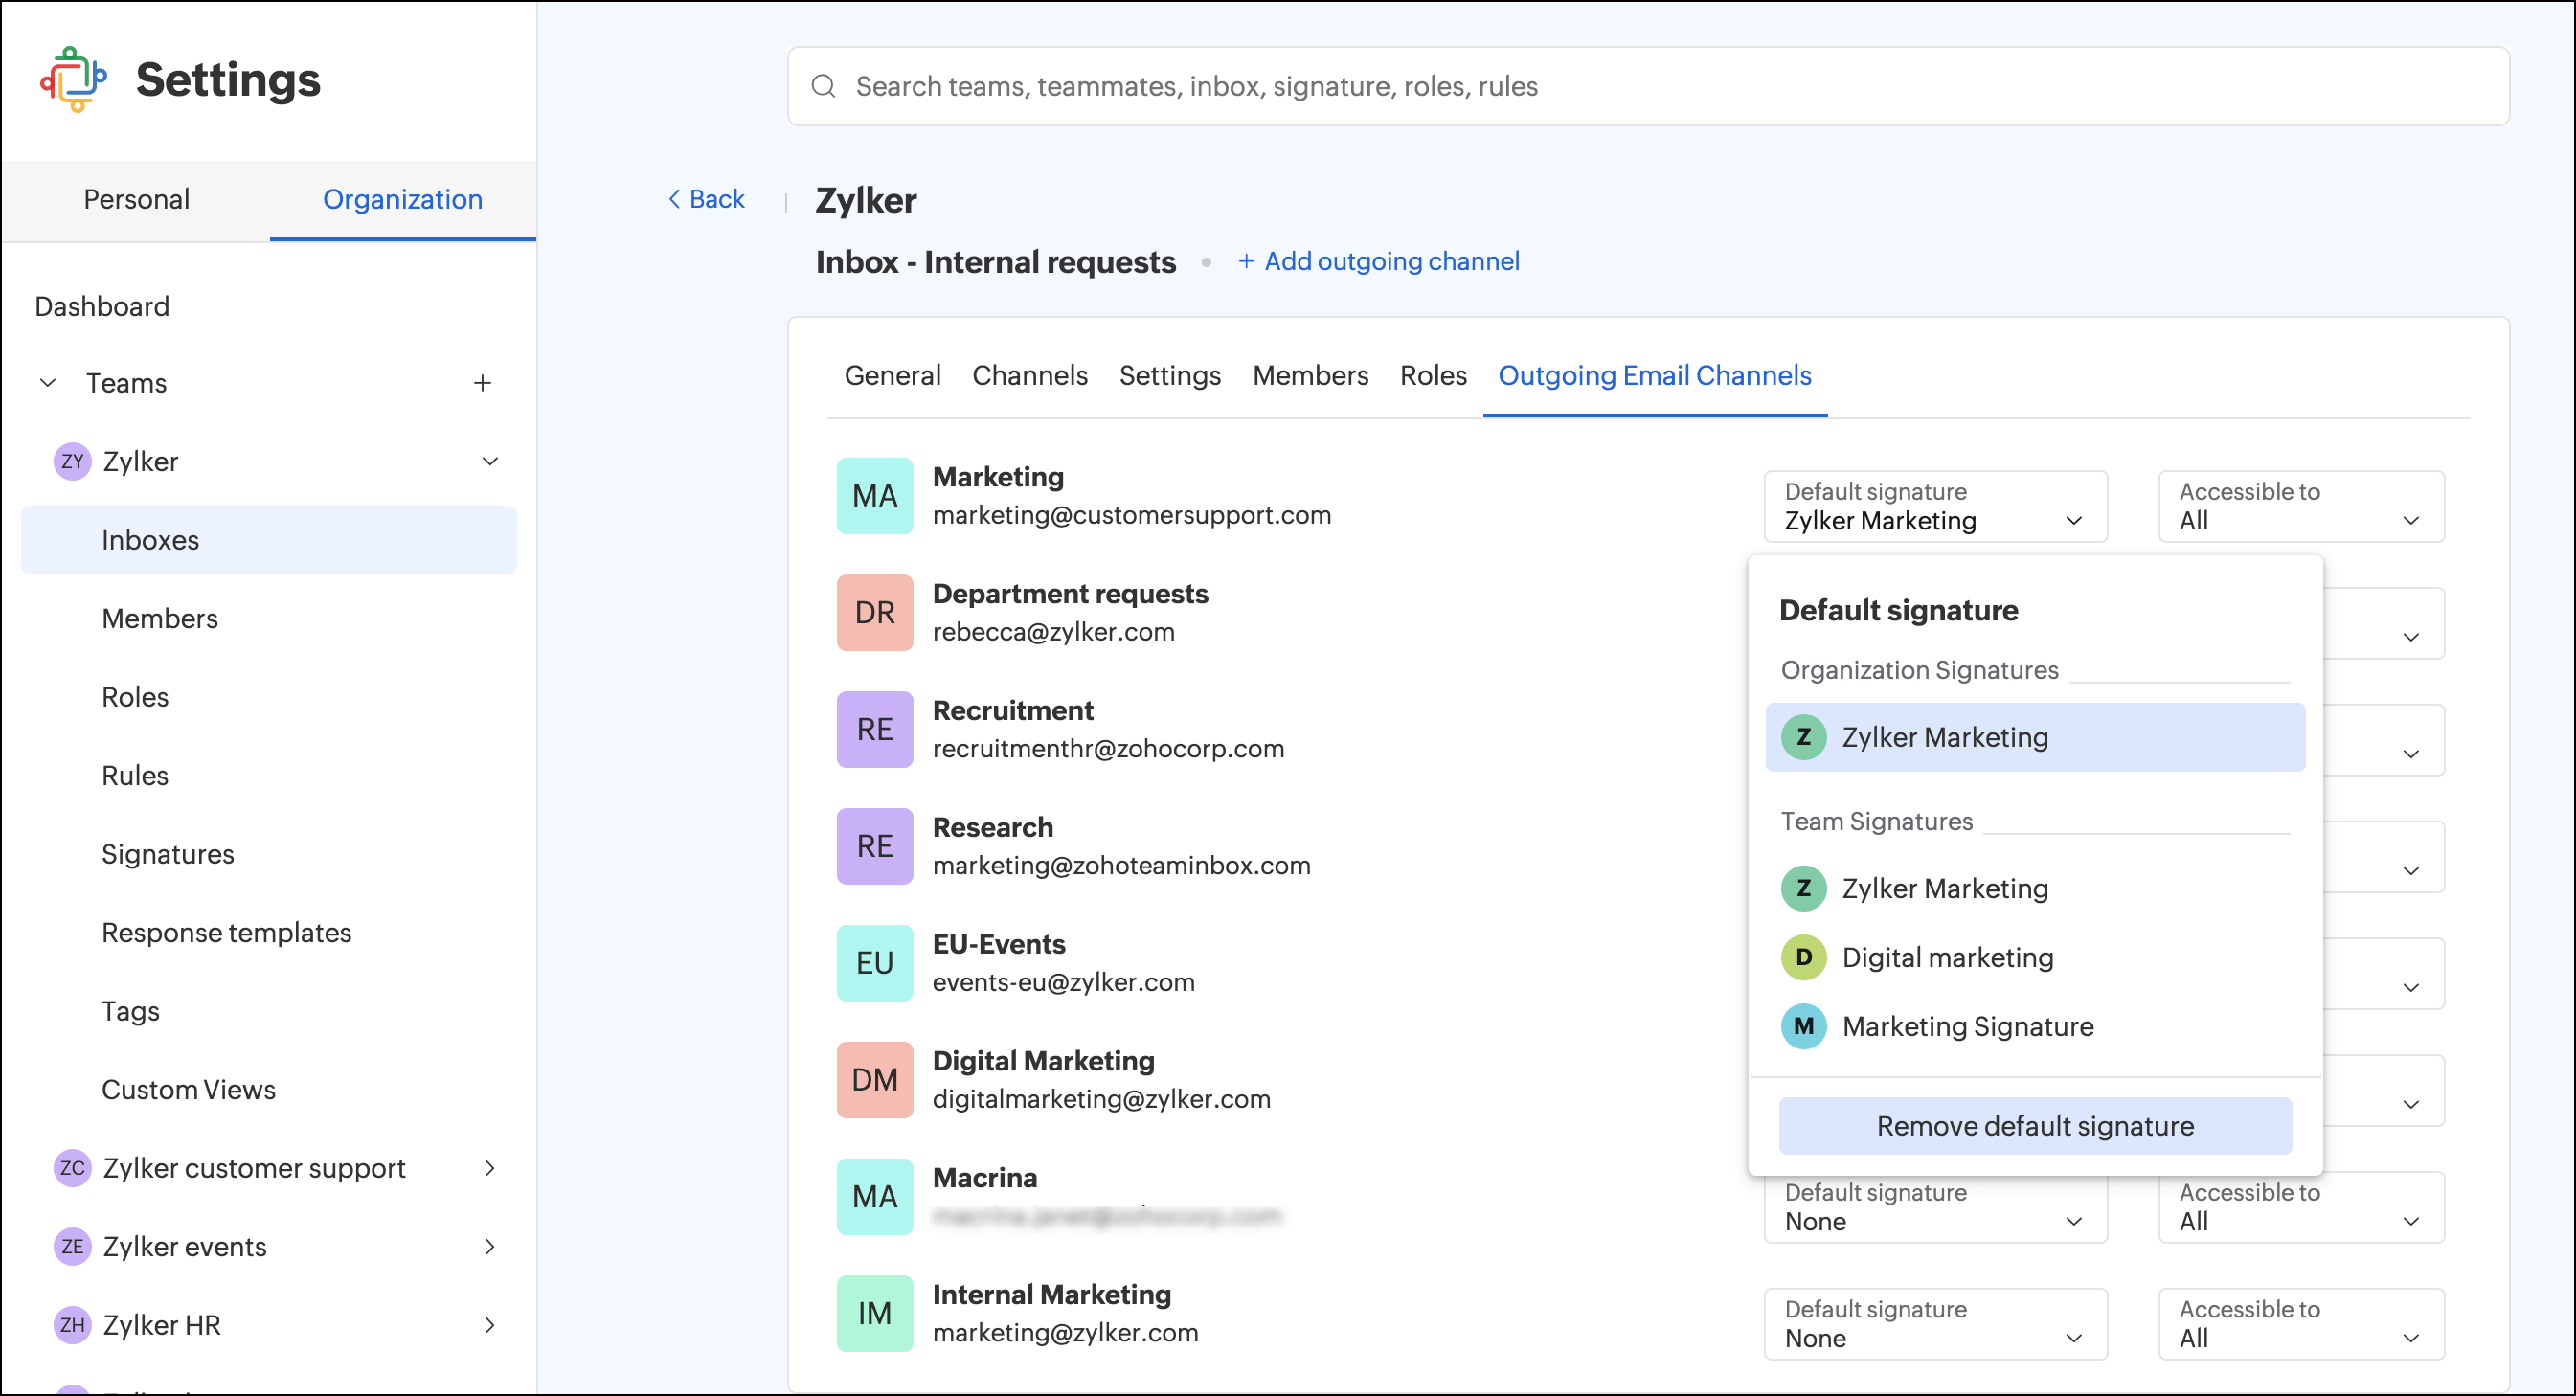Open the Members tab of inbox
This screenshot has width=2576, height=1396.
click(1310, 375)
